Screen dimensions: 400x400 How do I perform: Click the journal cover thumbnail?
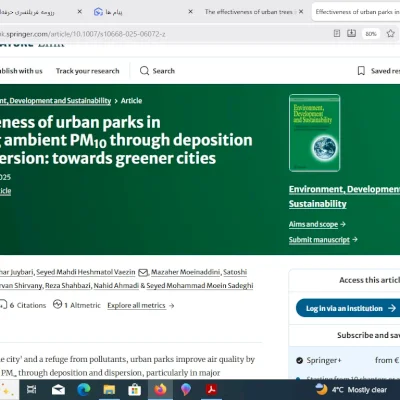(315, 133)
